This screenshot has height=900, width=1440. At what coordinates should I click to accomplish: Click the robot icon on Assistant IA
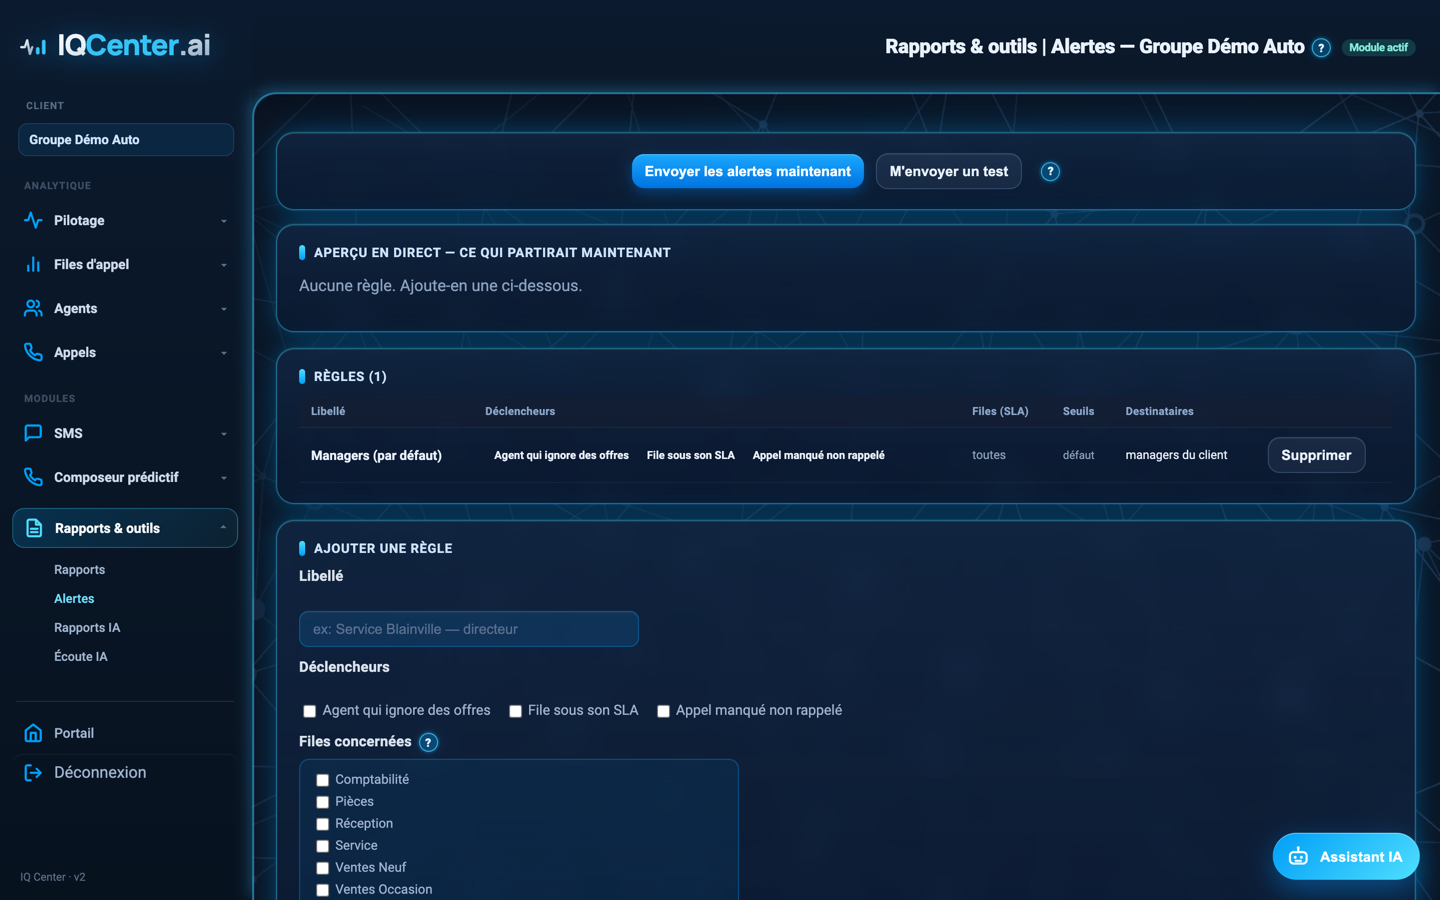(x=1298, y=857)
